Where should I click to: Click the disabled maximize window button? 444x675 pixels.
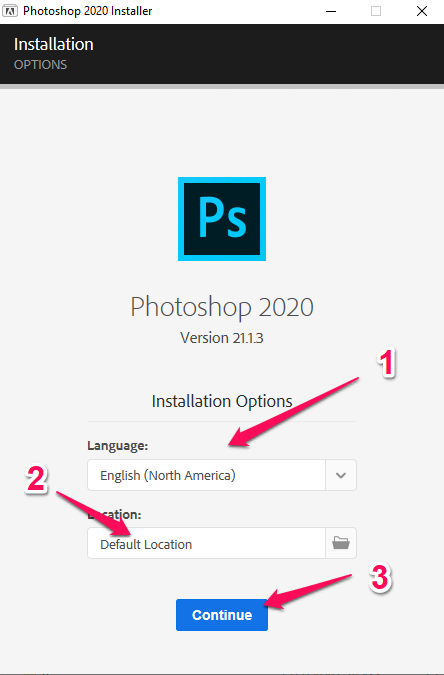pyautogui.click(x=376, y=11)
